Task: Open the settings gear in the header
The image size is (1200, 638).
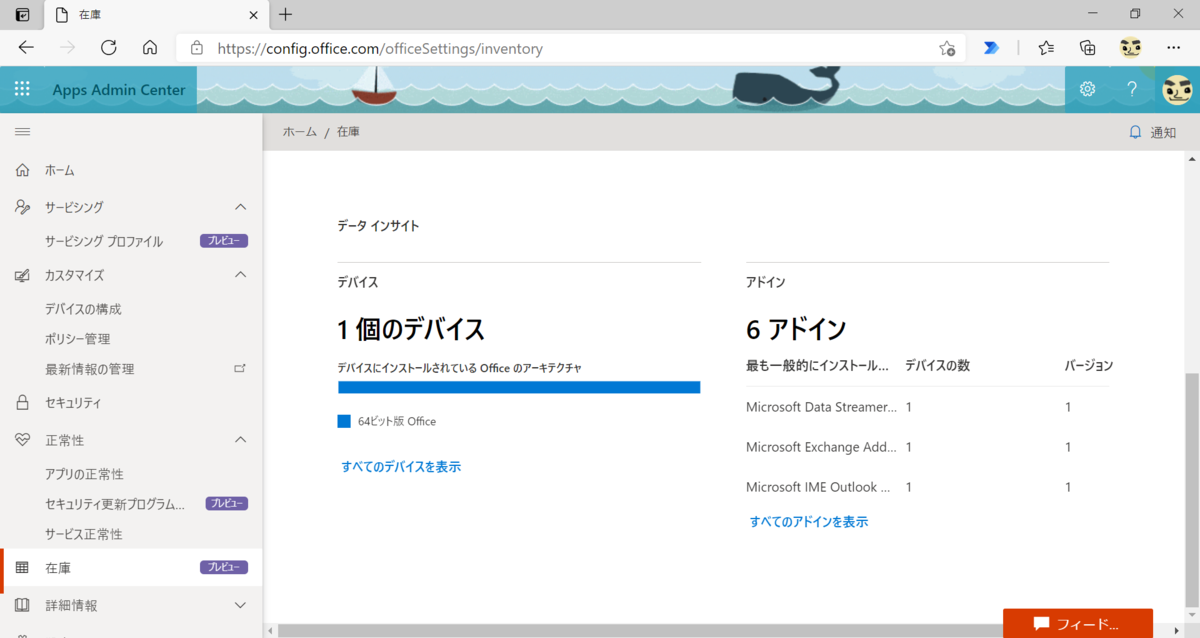Action: click(x=1087, y=89)
